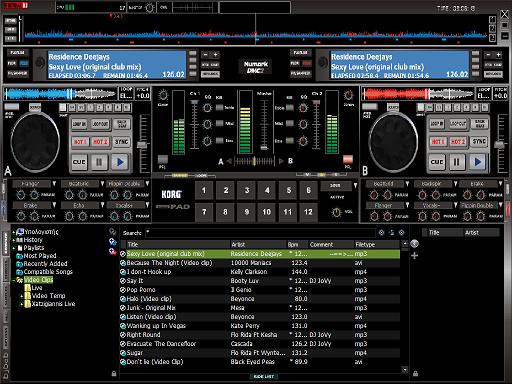Trigger Korg pad number 12

pos(308,212)
